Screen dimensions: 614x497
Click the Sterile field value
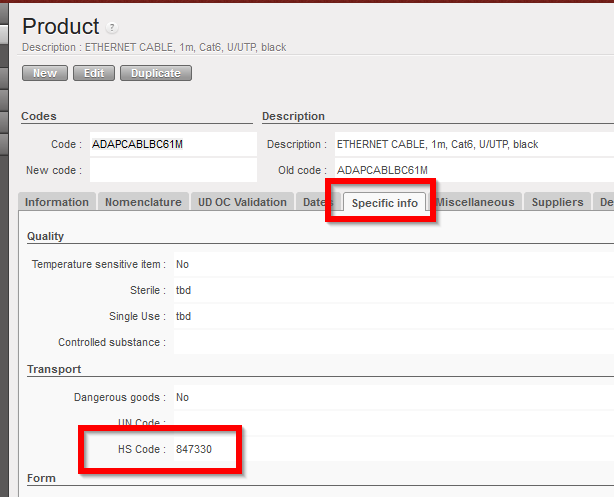click(183, 290)
